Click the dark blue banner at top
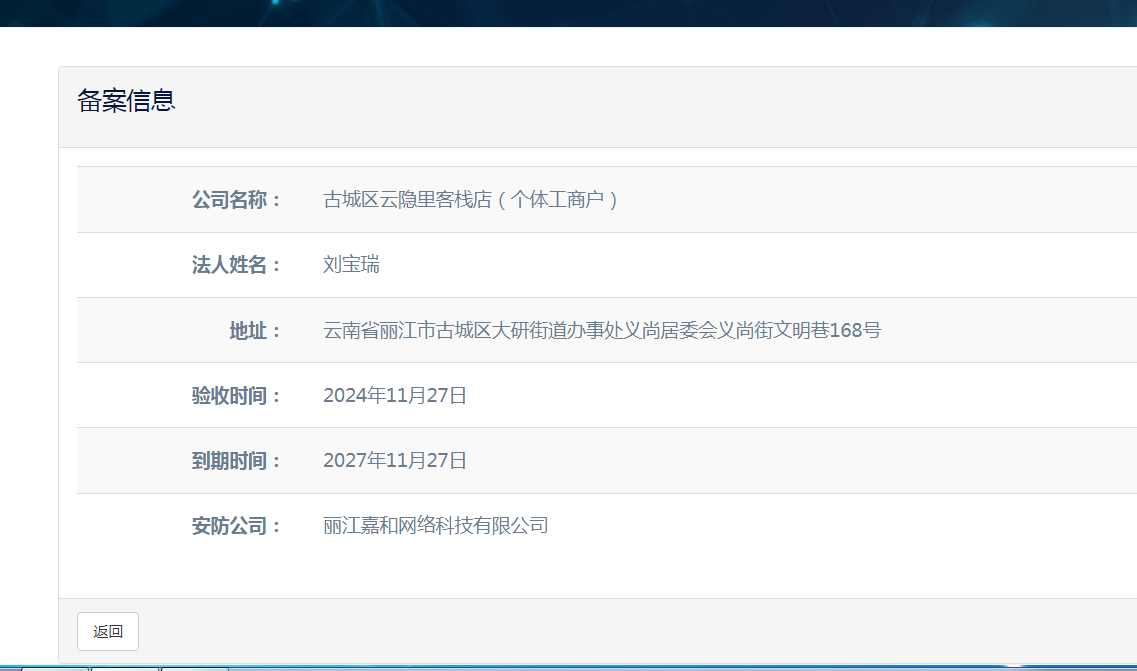This screenshot has height=671, width=1137. pyautogui.click(x=568, y=12)
